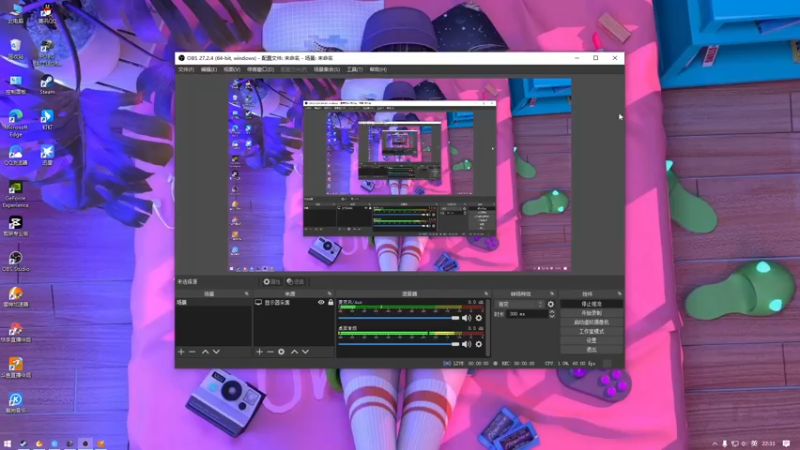Image resolution: width=800 pixels, height=450 pixels.
Task: Open Settings from the Controls panel
Action: 591,341
